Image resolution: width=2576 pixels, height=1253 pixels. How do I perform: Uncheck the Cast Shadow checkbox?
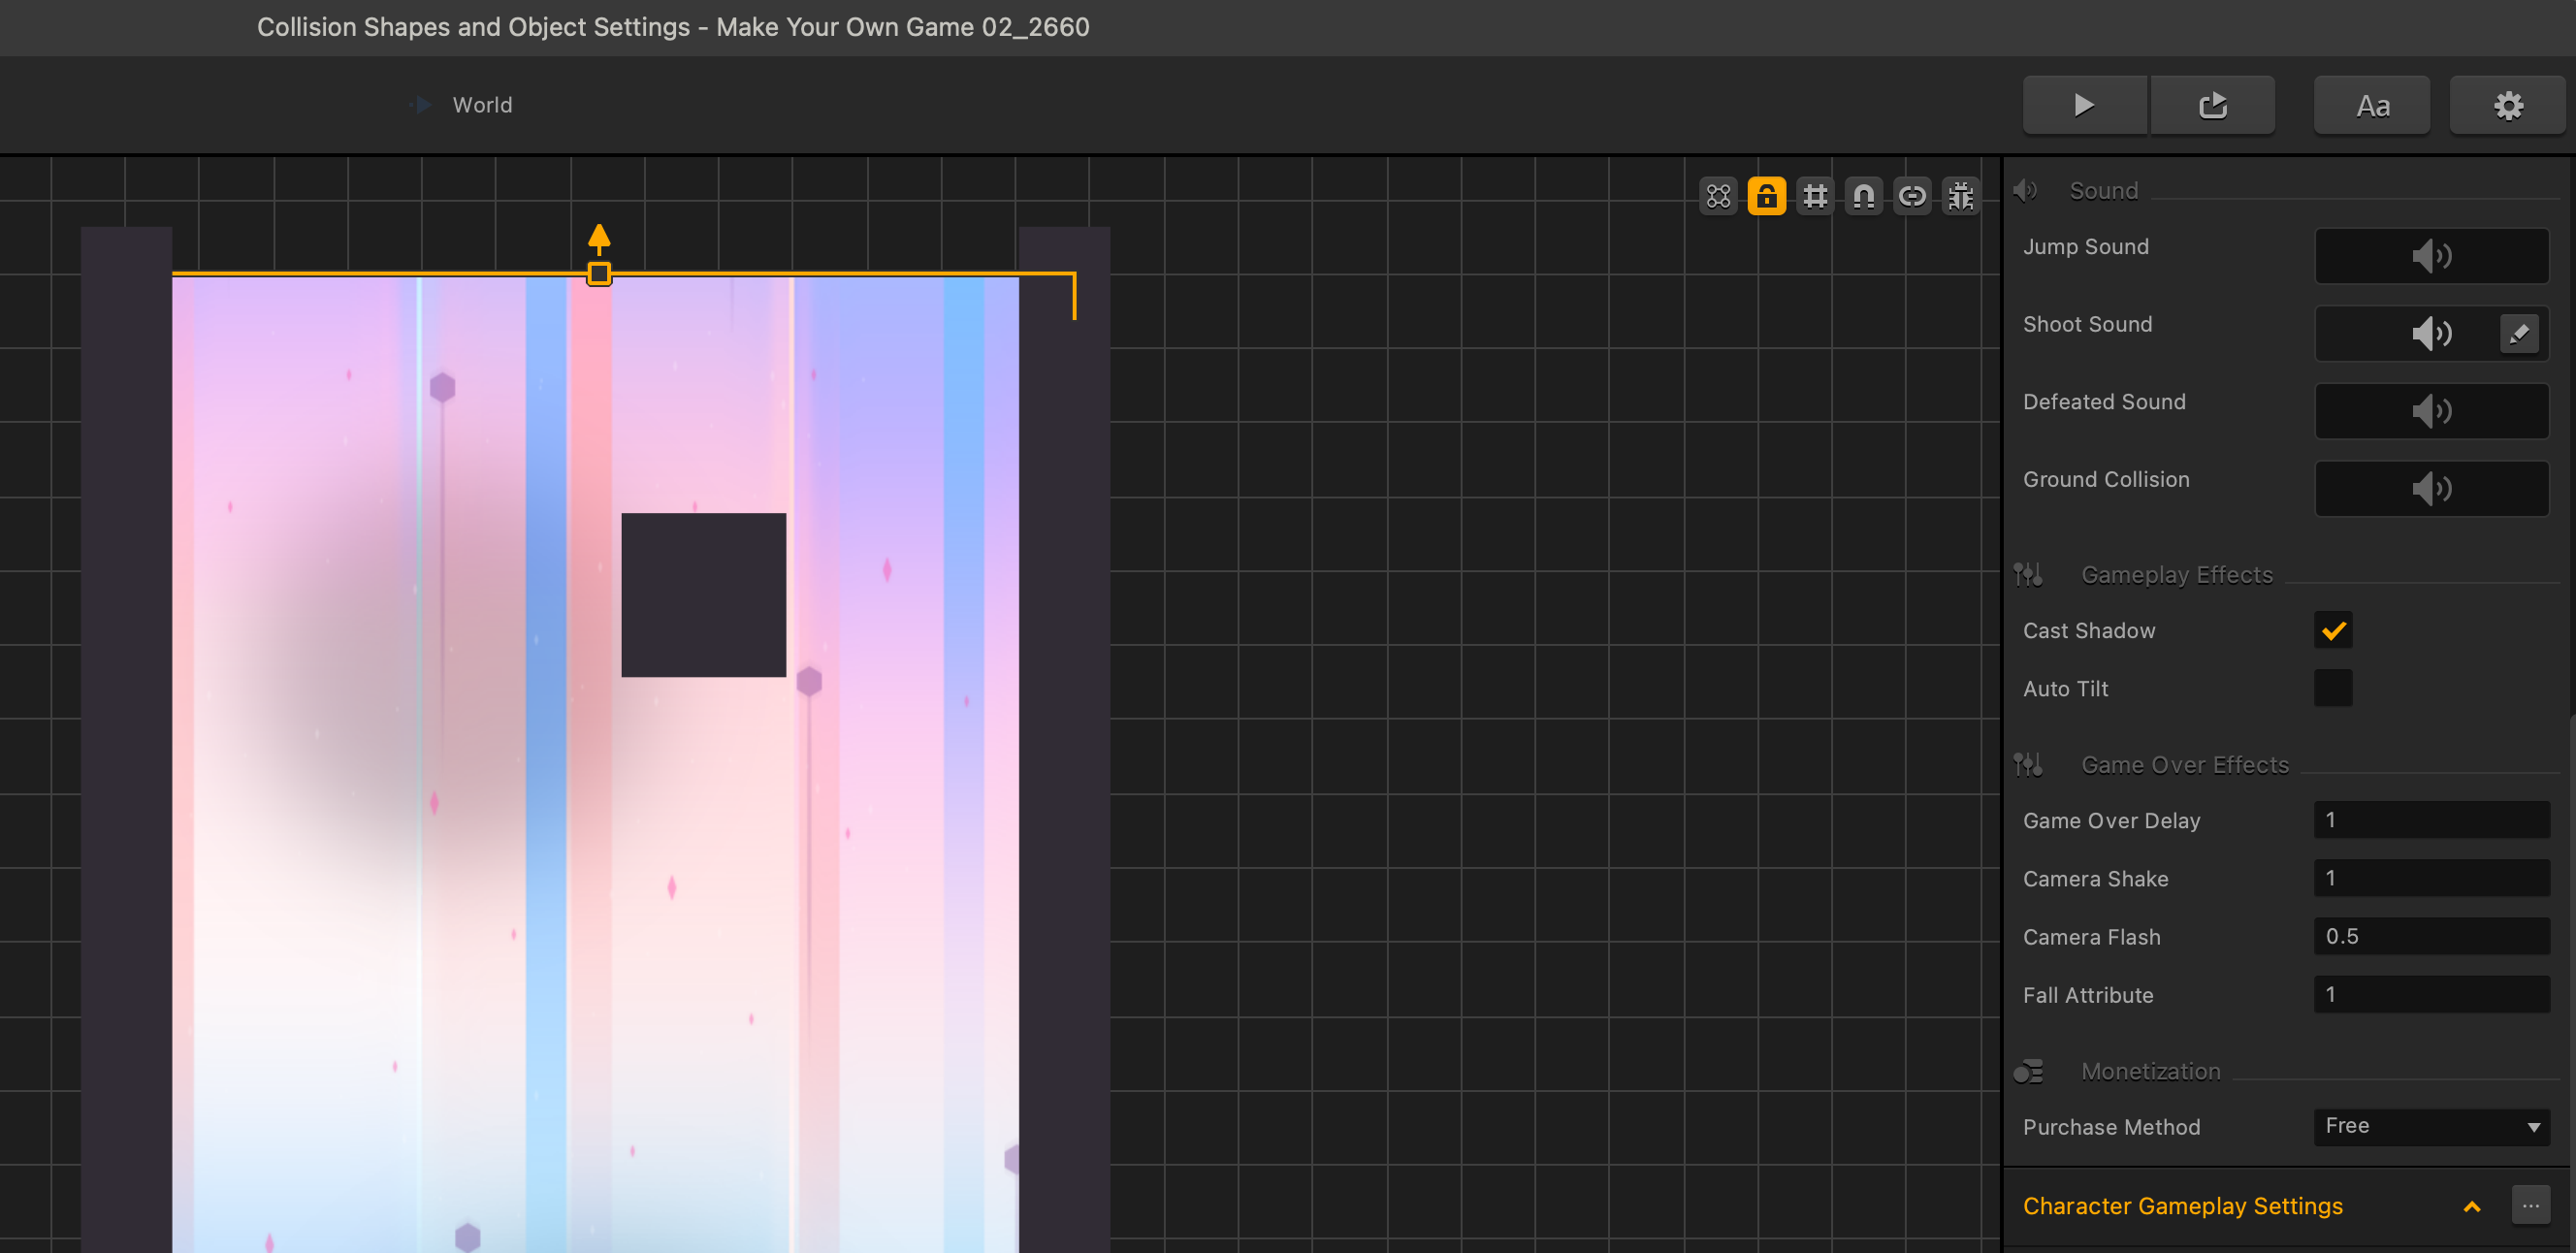tap(2332, 631)
